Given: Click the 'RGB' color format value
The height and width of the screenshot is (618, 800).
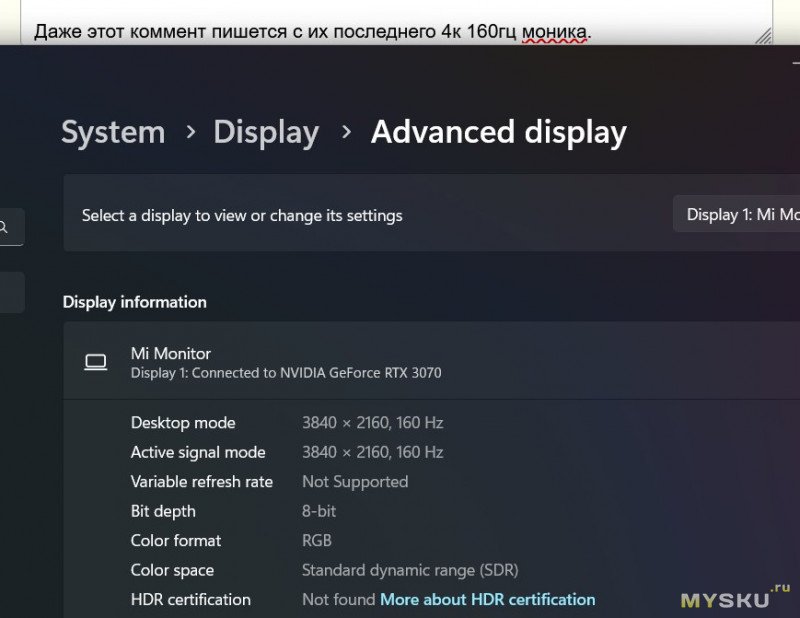Looking at the screenshot, I should click(x=317, y=540).
